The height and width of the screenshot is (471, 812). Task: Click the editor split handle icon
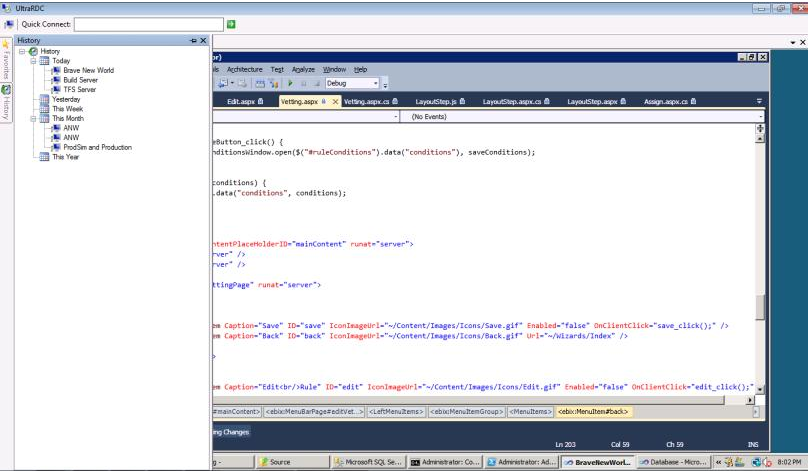click(x=760, y=128)
